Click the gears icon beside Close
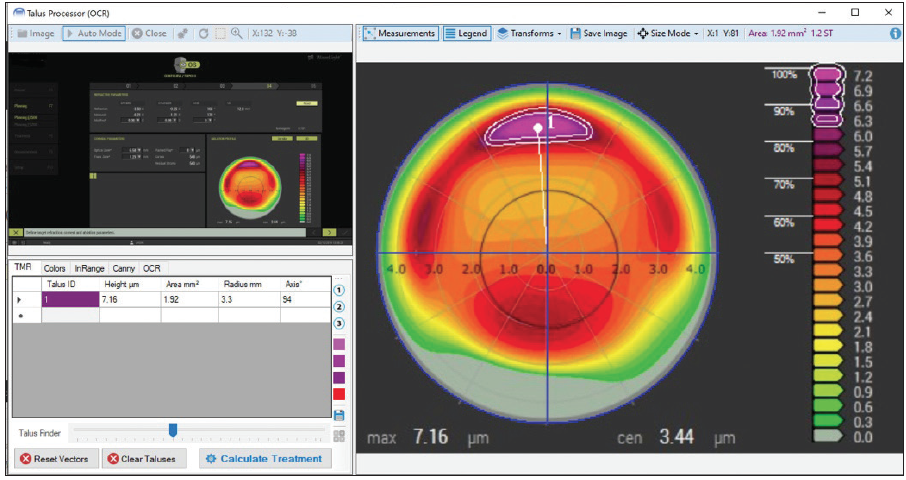The width and height of the screenshot is (906, 480). click(x=183, y=33)
